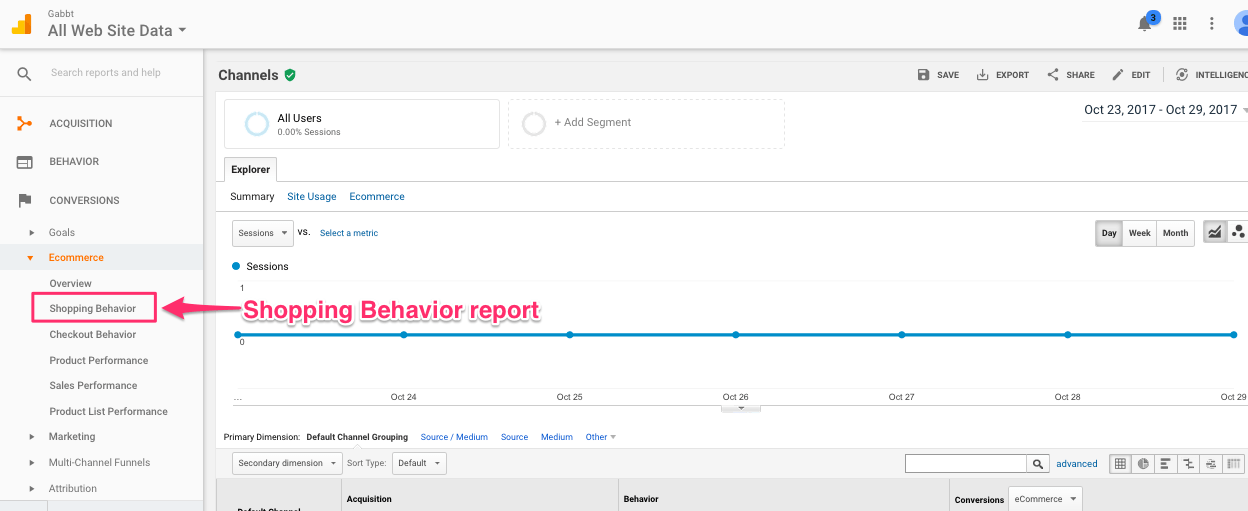Viewport: 1248px width, 511px height.
Task: Edit the Channels report
Action: (x=1131, y=75)
